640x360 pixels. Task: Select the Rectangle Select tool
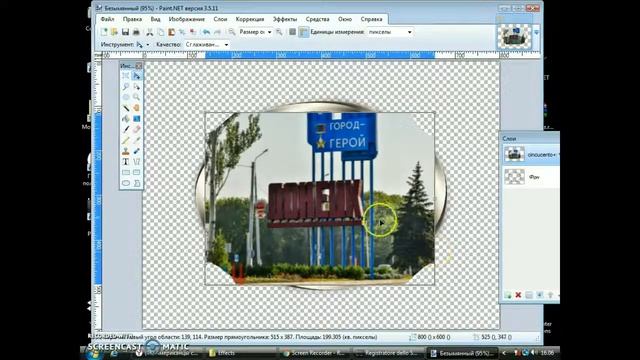tap(126, 76)
